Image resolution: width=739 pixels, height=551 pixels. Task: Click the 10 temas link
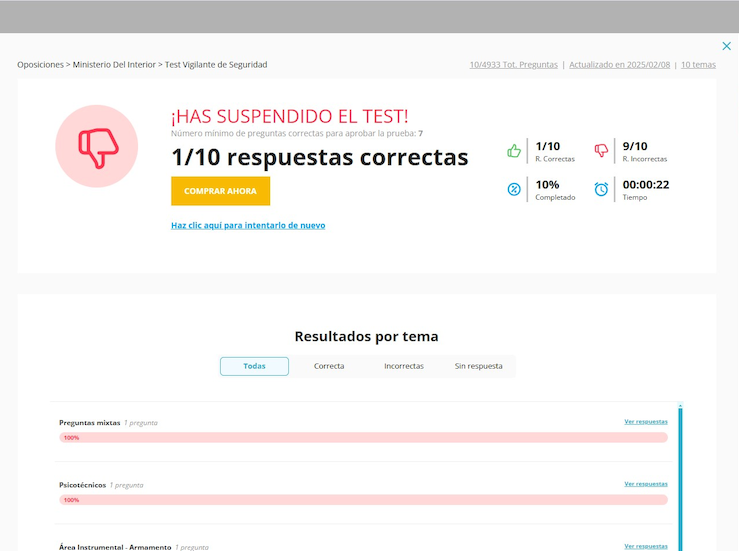pos(698,65)
